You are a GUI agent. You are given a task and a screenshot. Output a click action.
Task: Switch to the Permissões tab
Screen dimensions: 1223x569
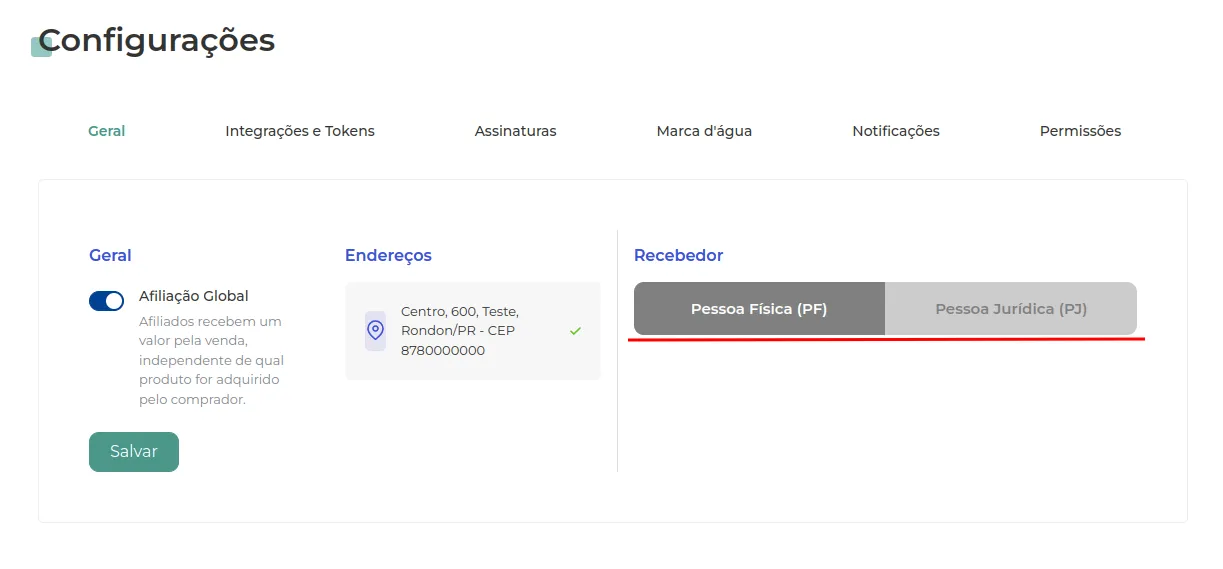pyautogui.click(x=1080, y=131)
